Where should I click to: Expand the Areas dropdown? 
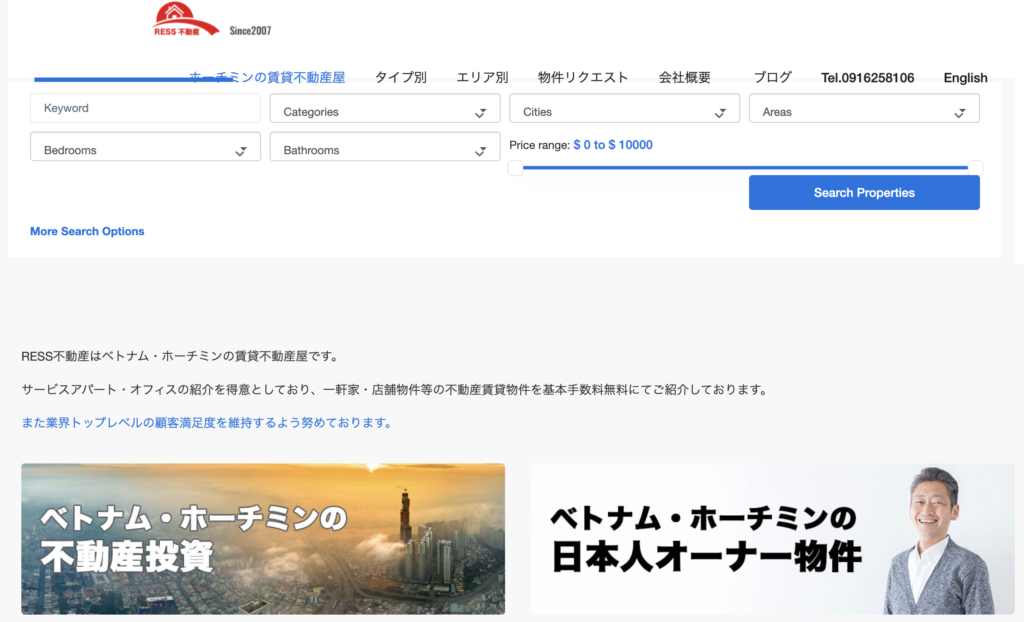tap(864, 108)
